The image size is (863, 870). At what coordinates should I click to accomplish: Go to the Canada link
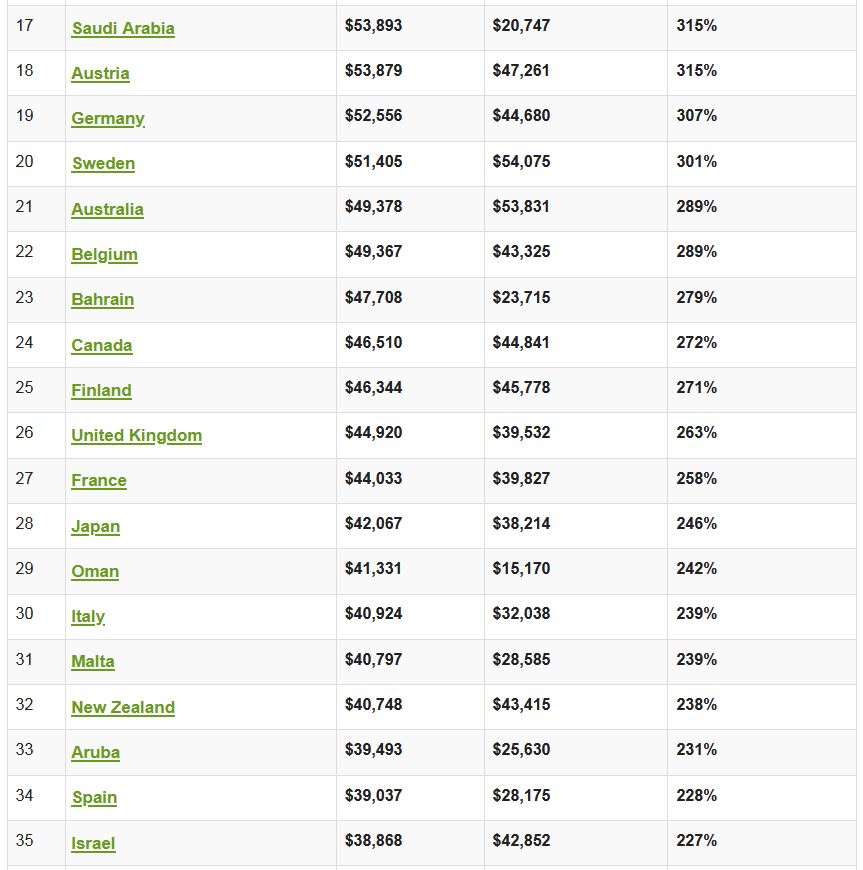pos(101,345)
